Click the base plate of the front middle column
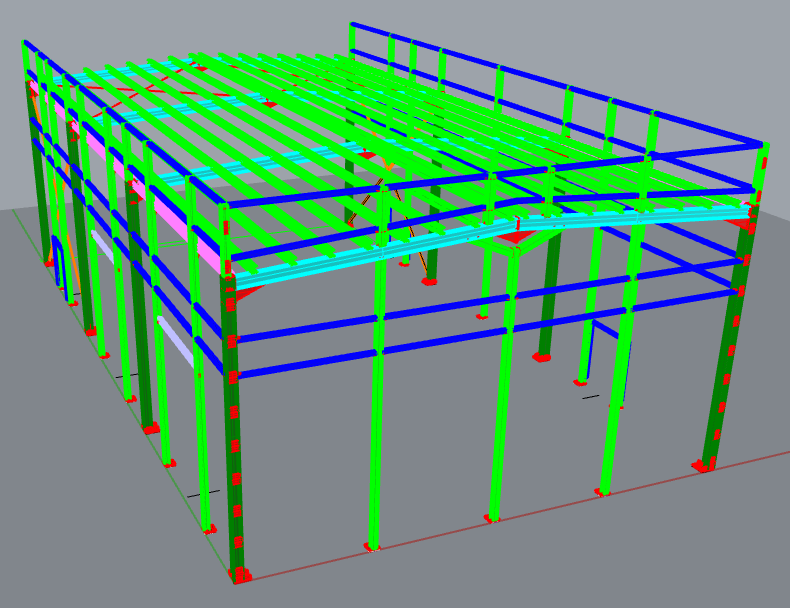 click(x=372, y=547)
